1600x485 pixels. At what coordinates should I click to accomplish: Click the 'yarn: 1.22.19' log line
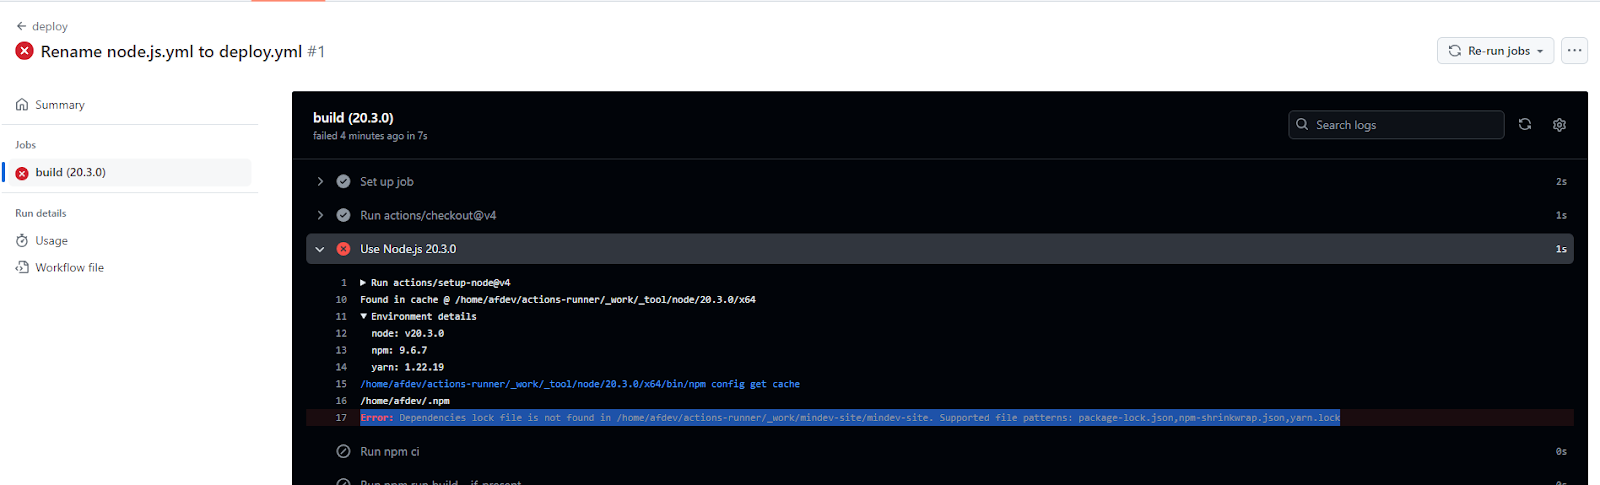(407, 368)
